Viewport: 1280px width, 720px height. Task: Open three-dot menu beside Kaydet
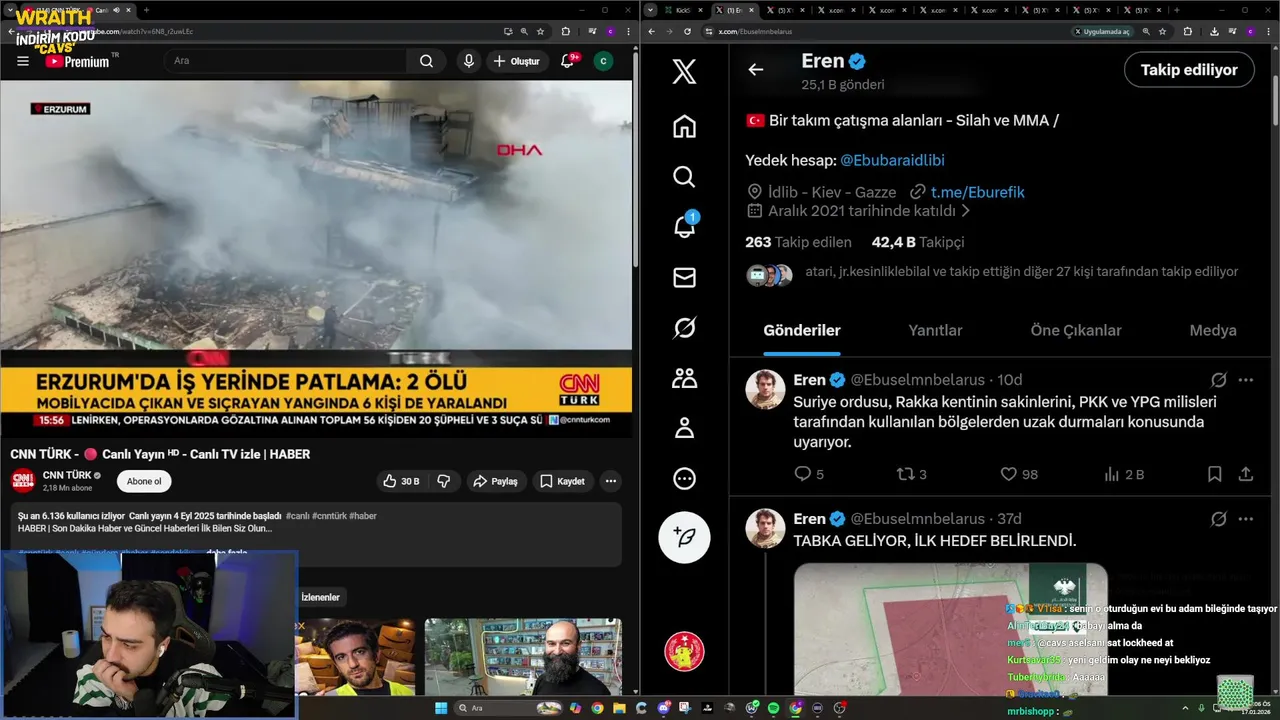(x=611, y=481)
